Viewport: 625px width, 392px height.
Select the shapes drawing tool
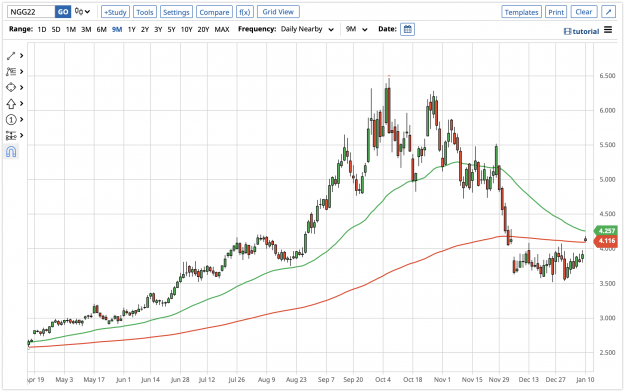(11, 87)
